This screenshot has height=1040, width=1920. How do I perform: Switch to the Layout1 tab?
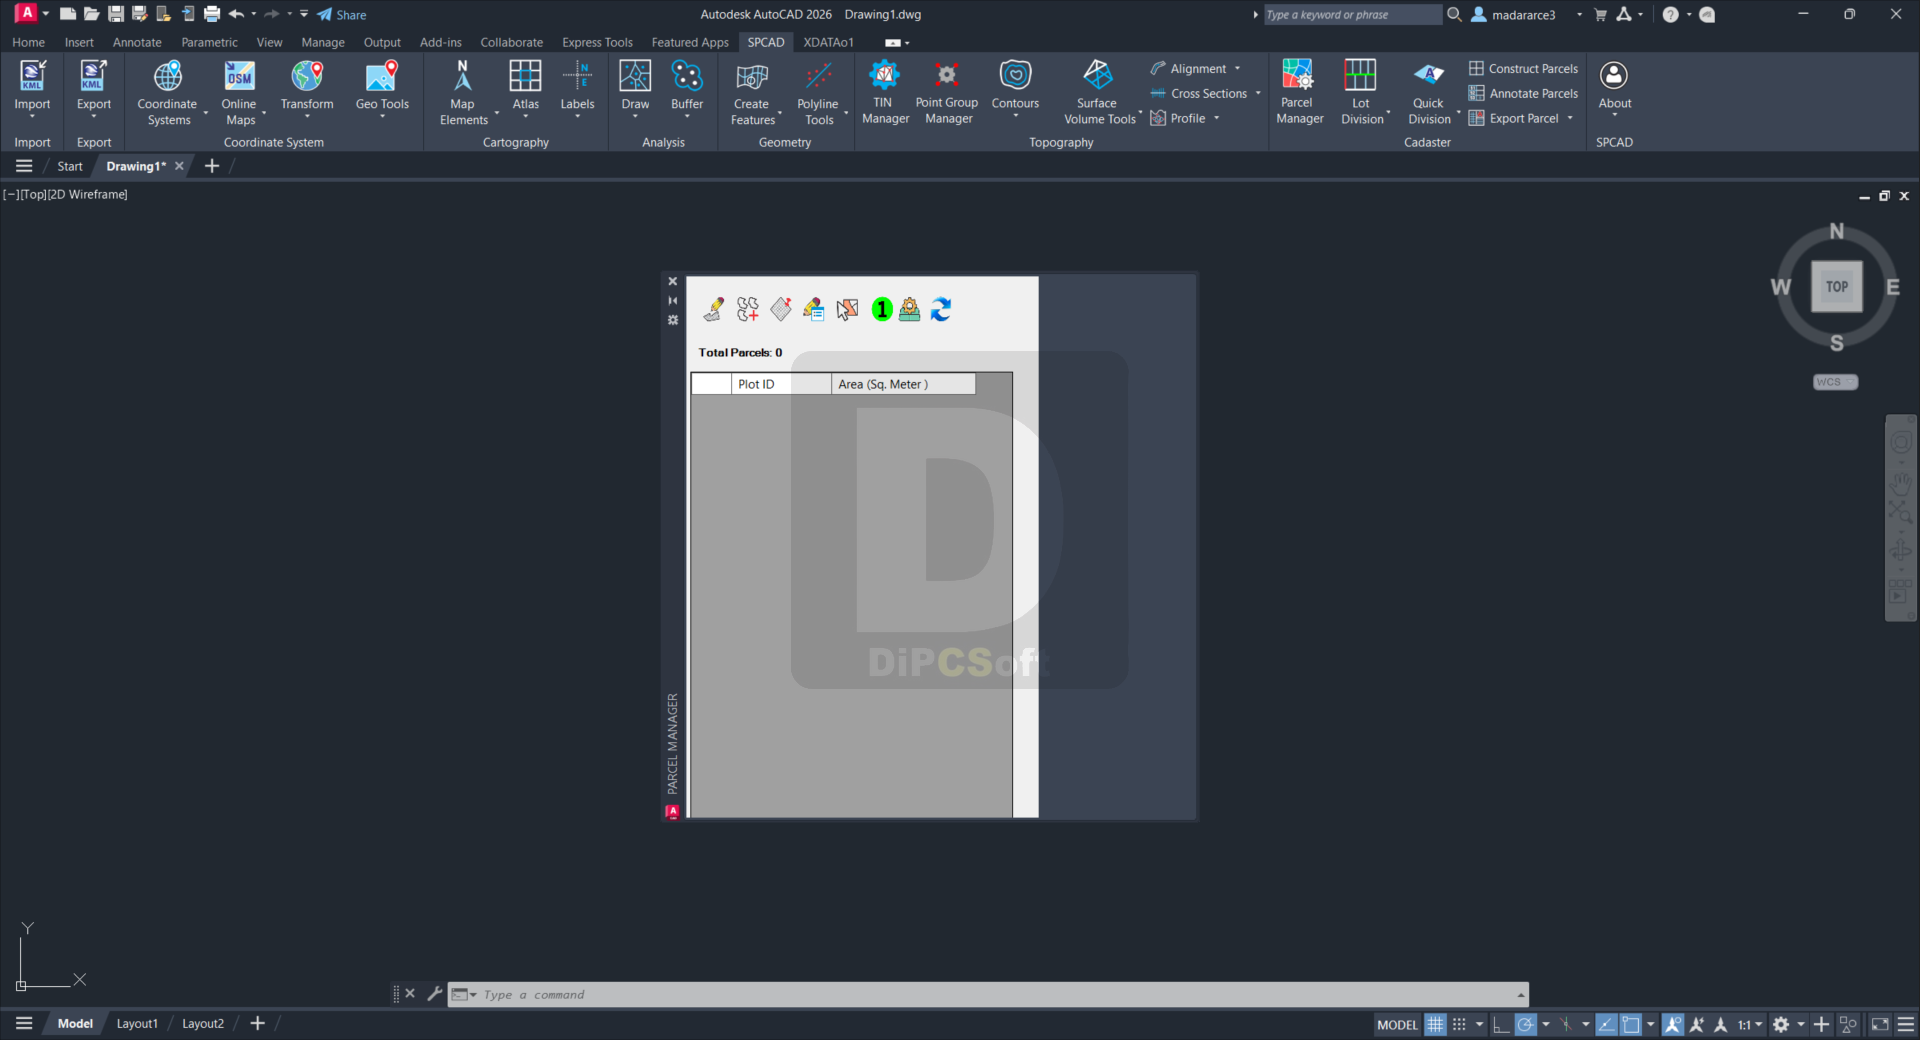click(x=137, y=1024)
